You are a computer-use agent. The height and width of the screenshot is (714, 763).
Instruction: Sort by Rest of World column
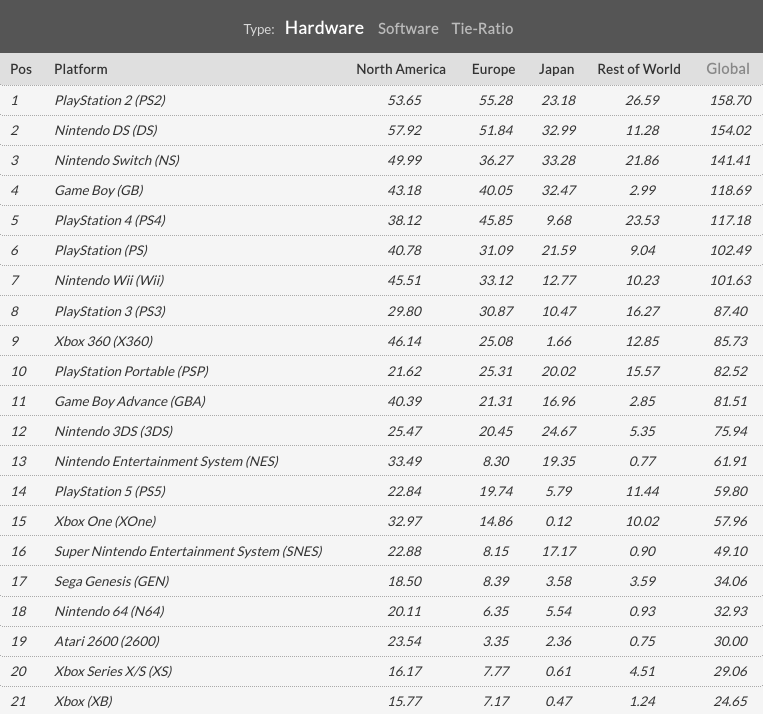(x=639, y=69)
